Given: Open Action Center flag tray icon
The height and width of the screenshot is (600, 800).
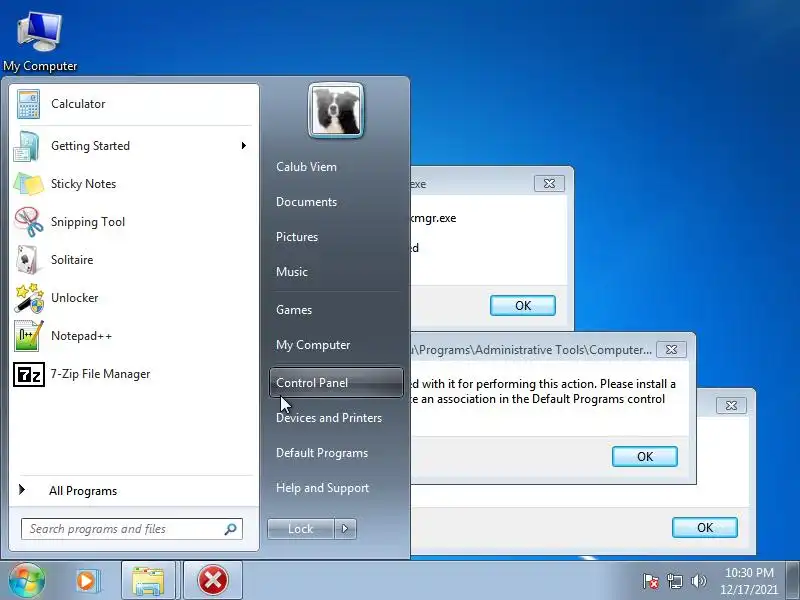Looking at the screenshot, I should click(x=651, y=581).
